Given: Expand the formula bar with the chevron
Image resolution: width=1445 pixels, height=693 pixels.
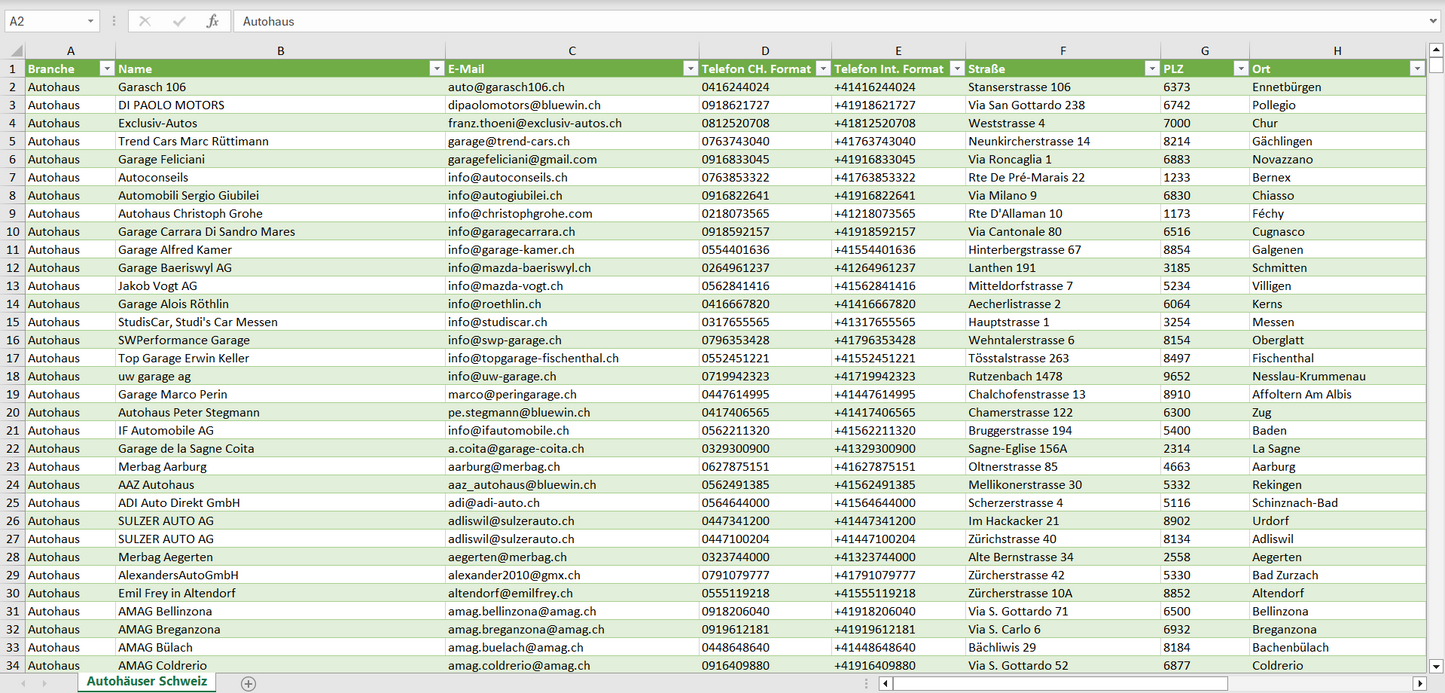Looking at the screenshot, I should point(1434,21).
